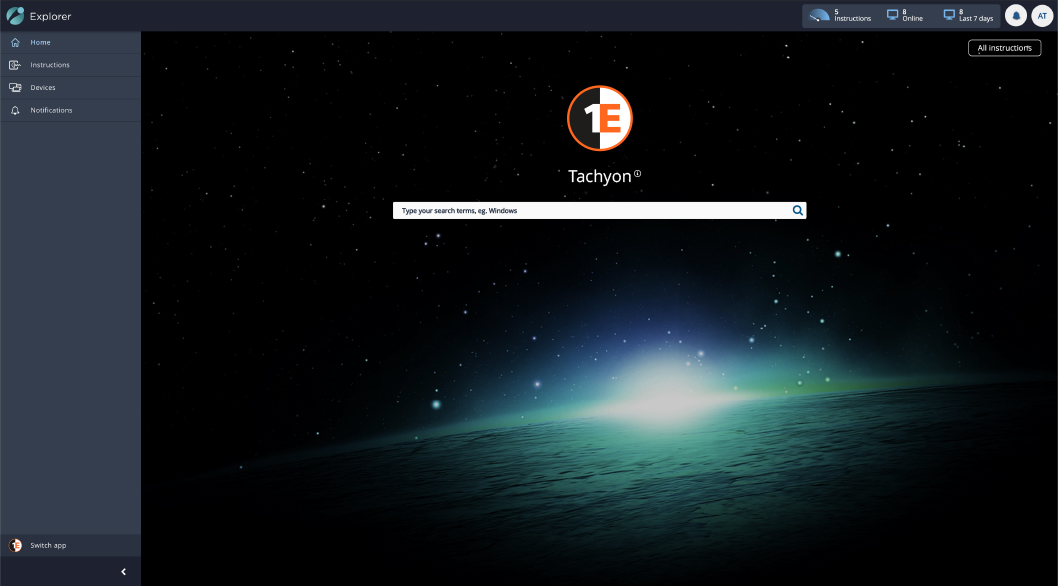Click the 8 Online counter
This screenshot has height=586, width=1058.
[905, 16]
